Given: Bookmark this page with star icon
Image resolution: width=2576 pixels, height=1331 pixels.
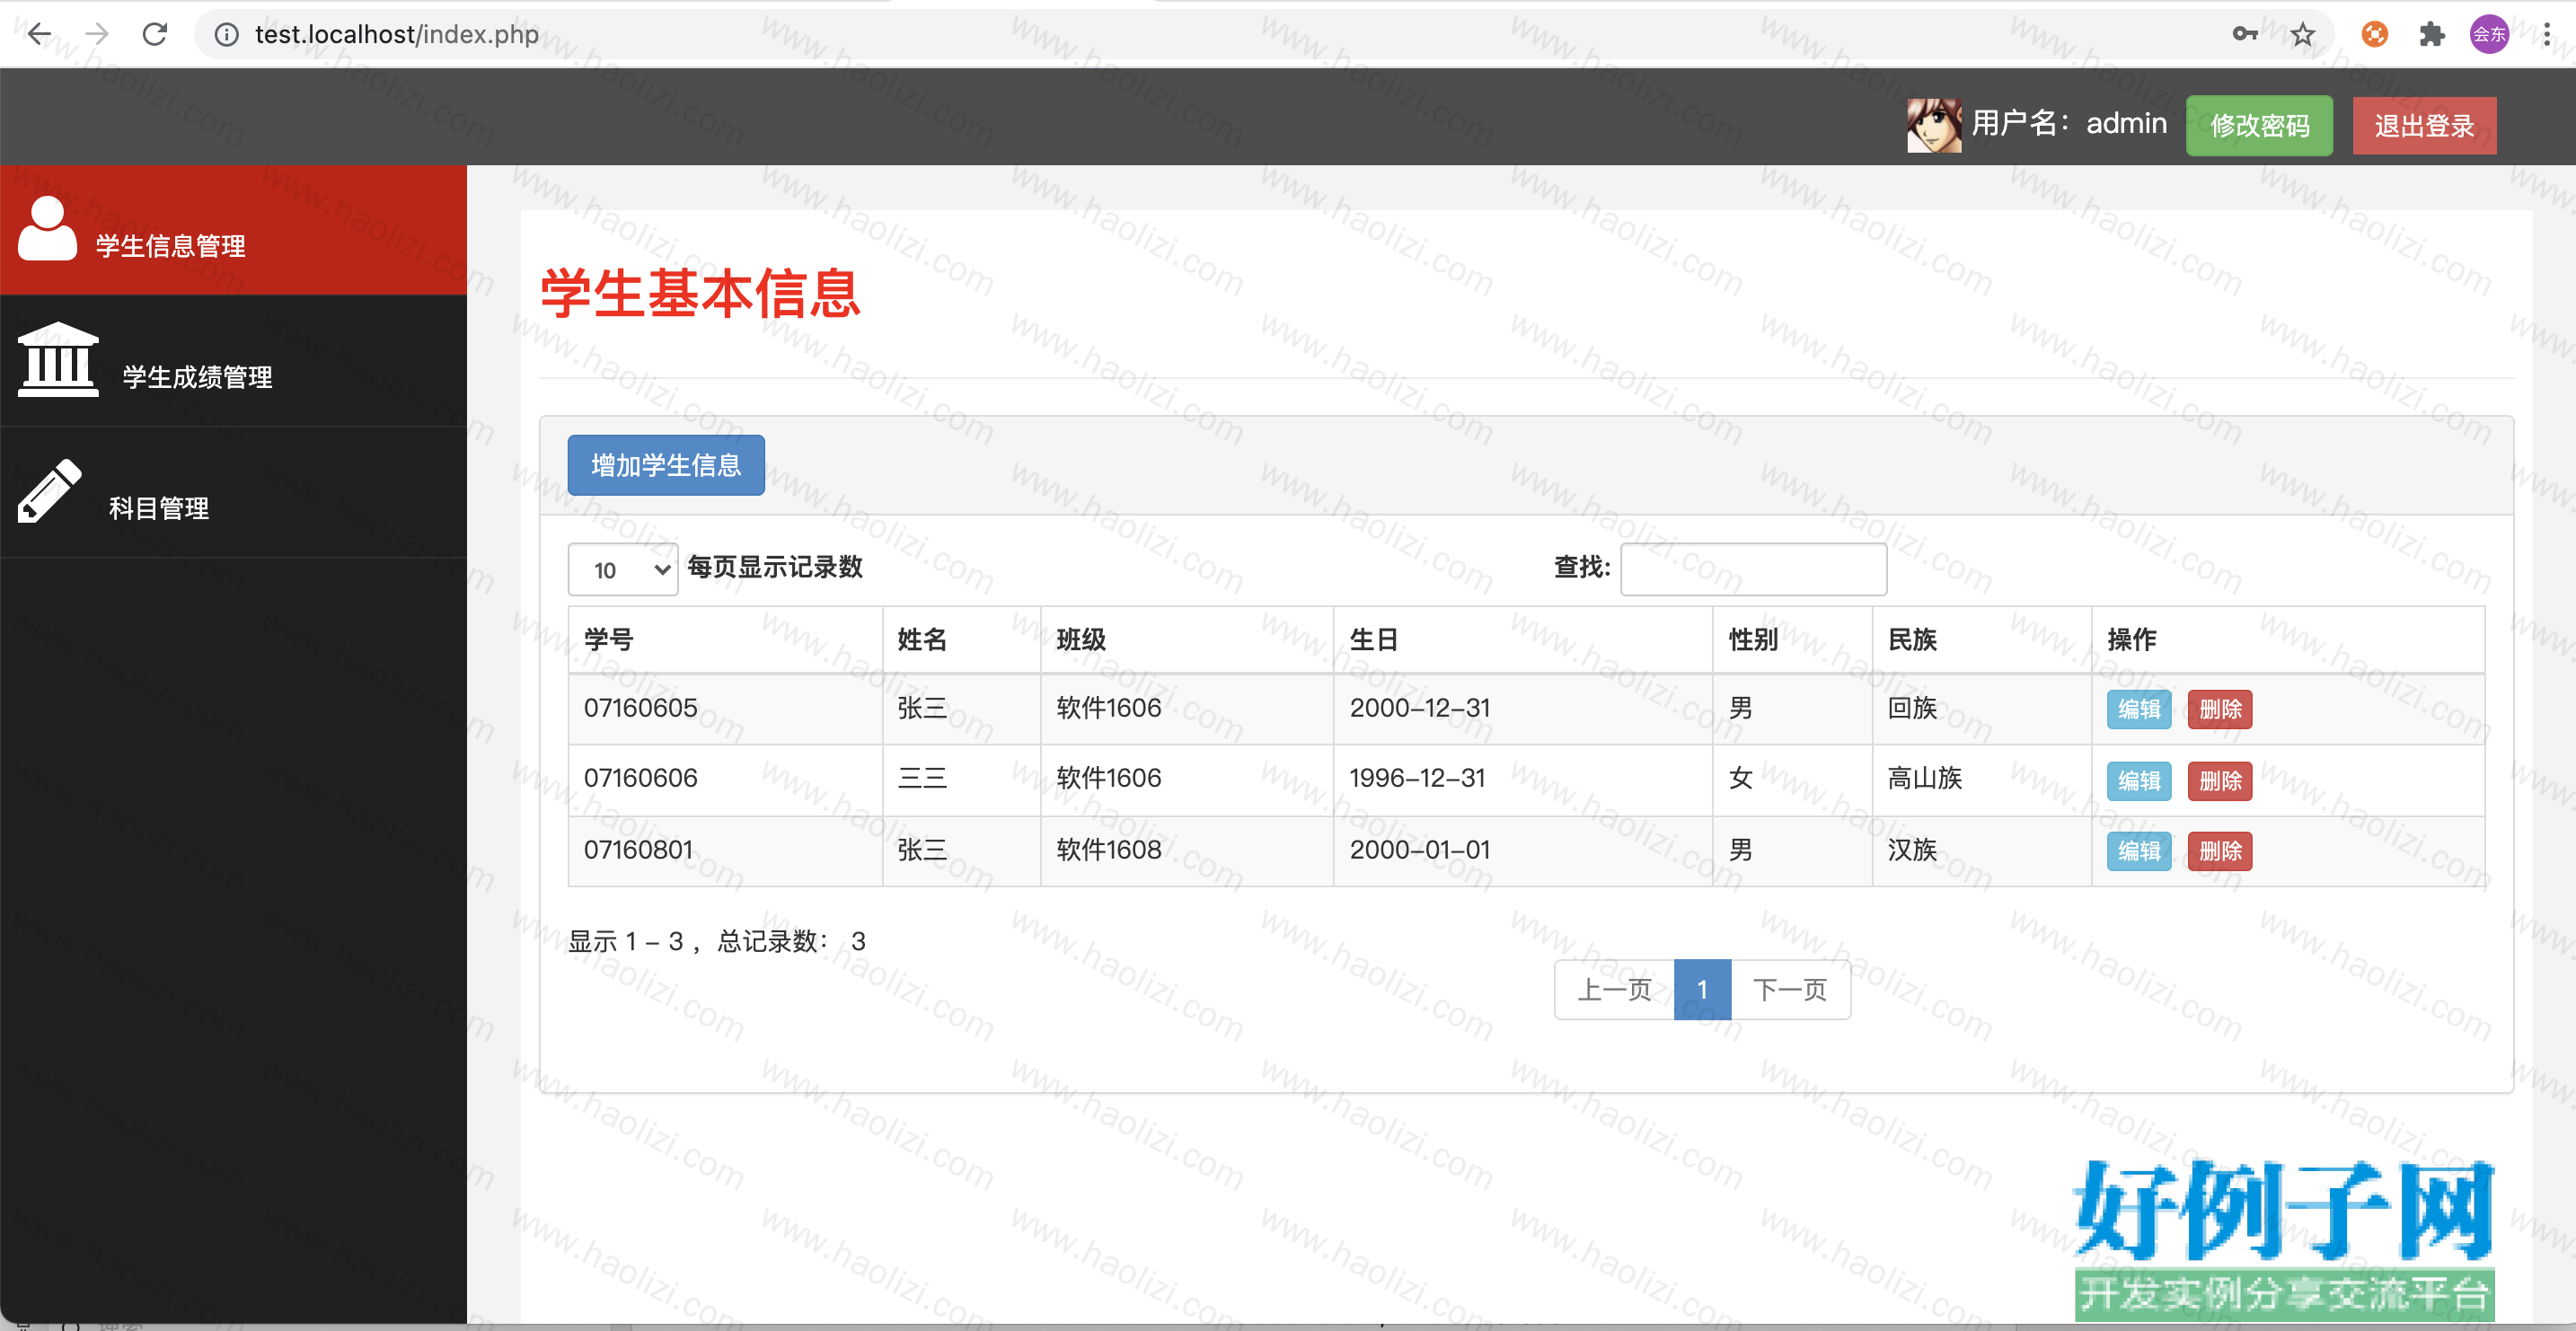Looking at the screenshot, I should click(2303, 34).
